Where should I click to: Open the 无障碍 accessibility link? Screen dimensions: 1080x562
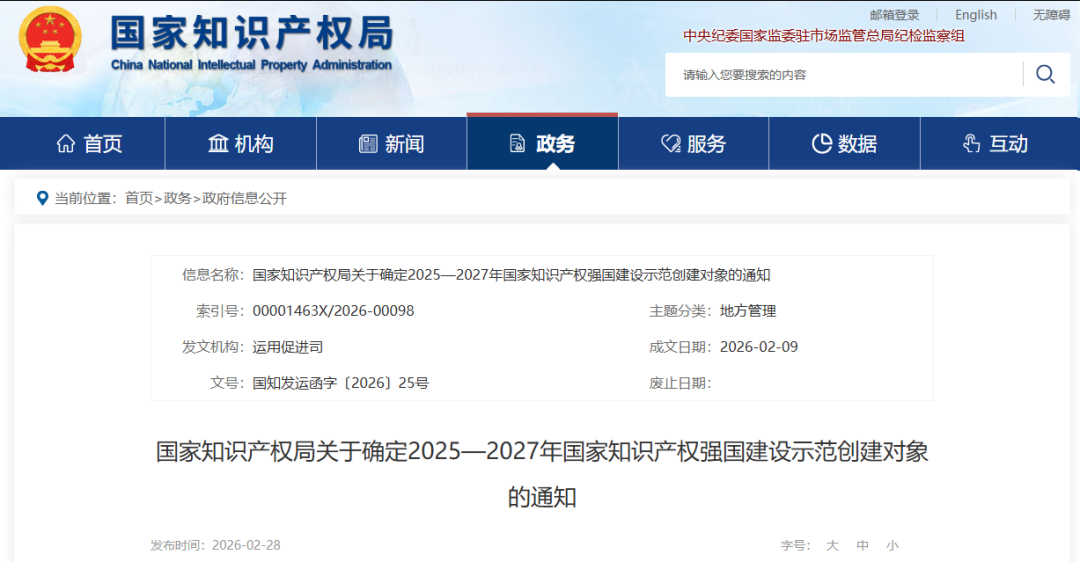coord(1051,15)
